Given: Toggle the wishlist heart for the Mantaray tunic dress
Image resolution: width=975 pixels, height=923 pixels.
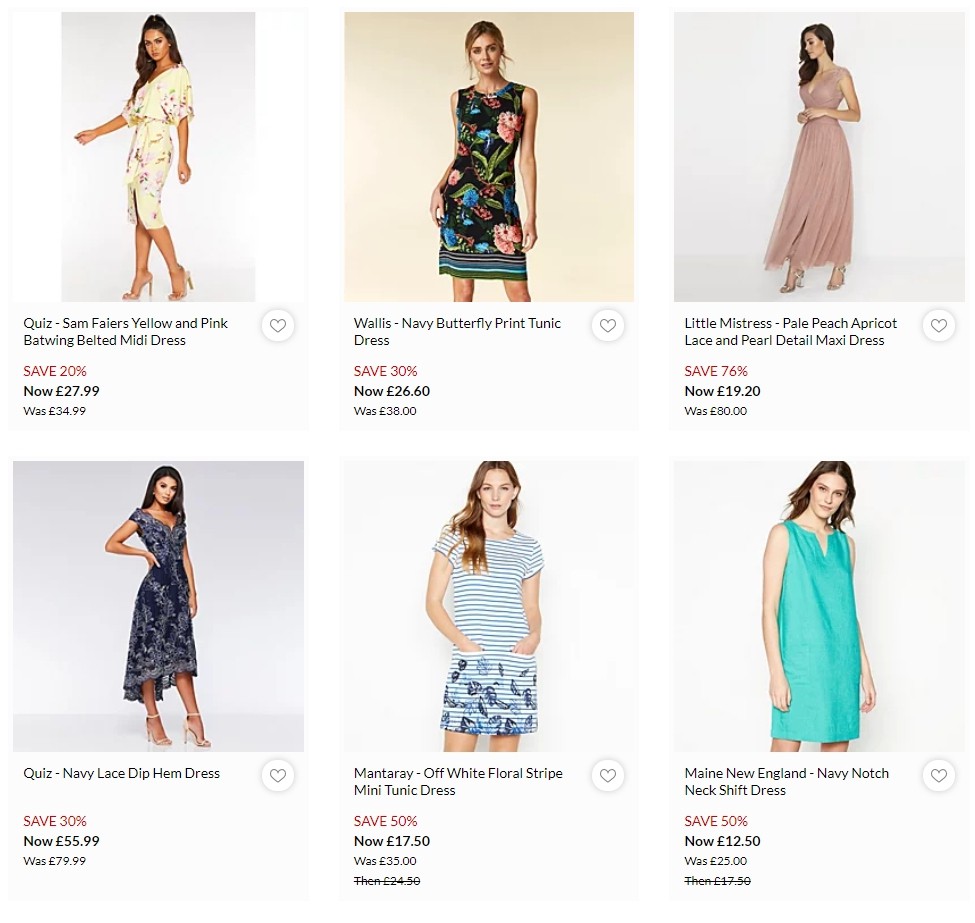Looking at the screenshot, I should tap(608, 775).
